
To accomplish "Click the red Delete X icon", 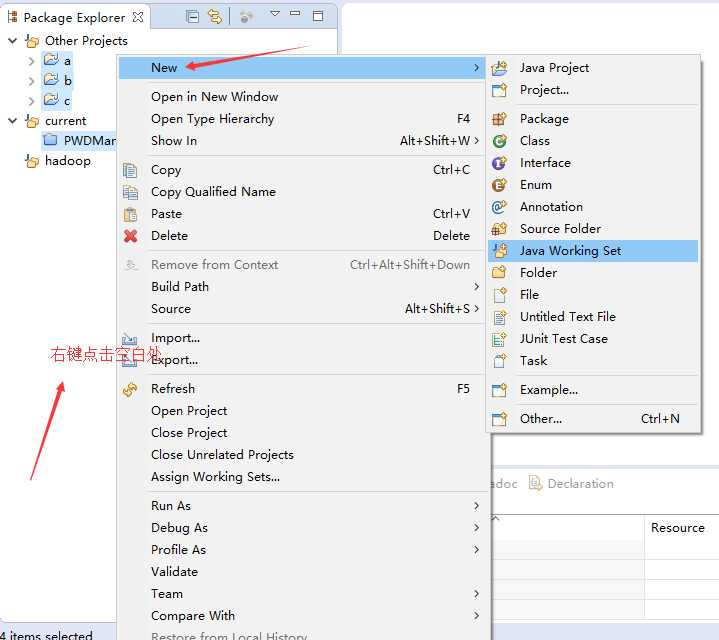I will tap(130, 236).
